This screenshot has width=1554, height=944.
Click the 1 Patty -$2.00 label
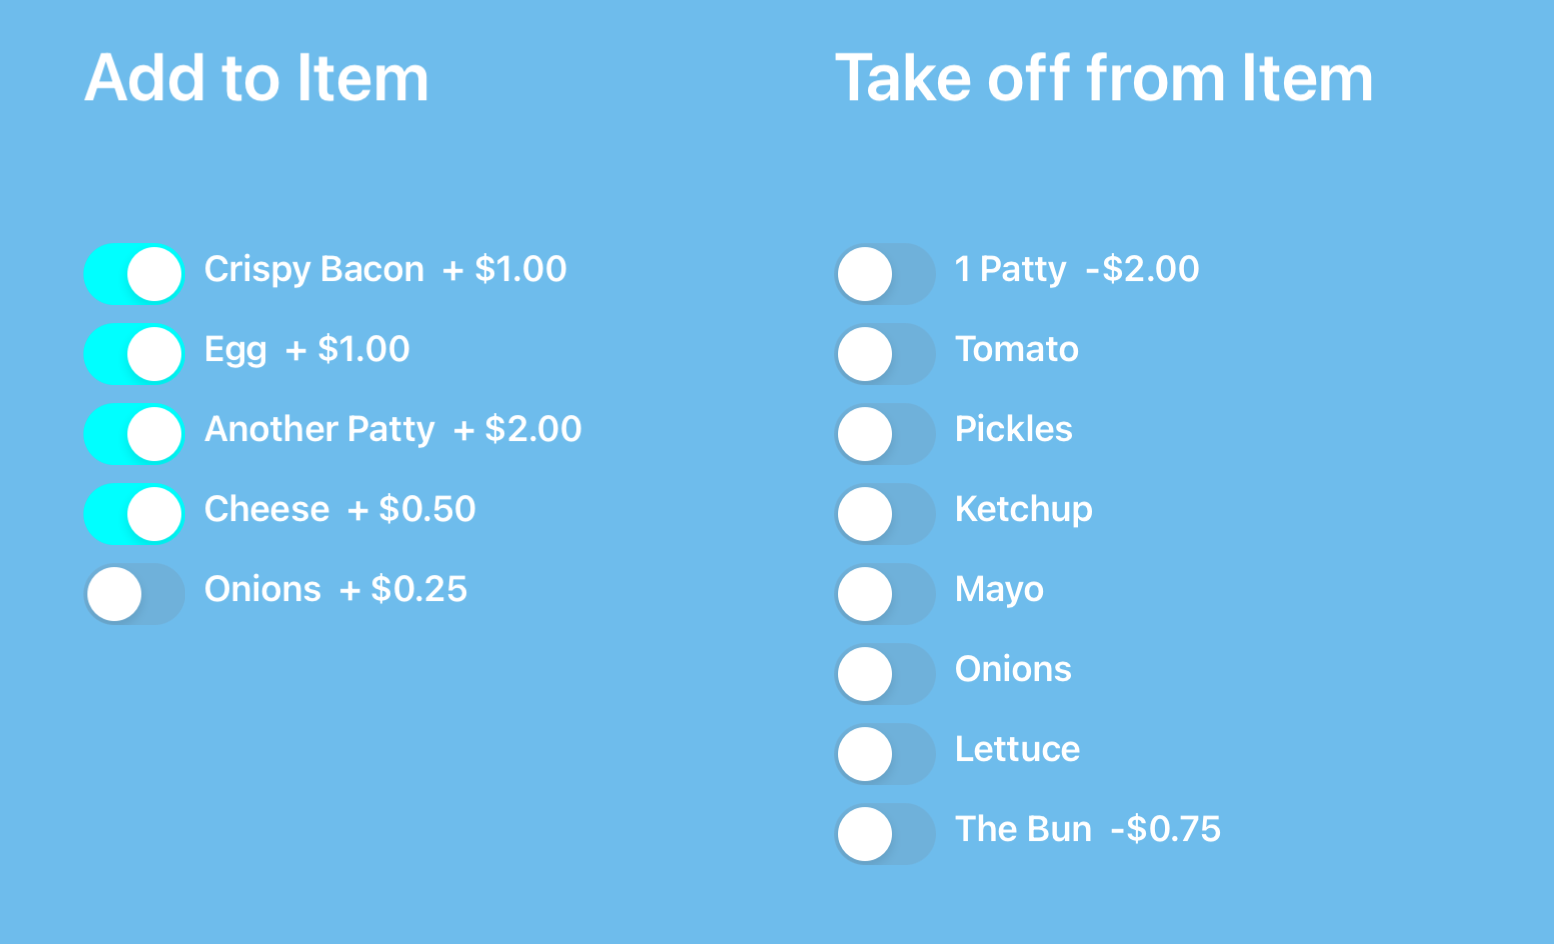coord(1076,269)
